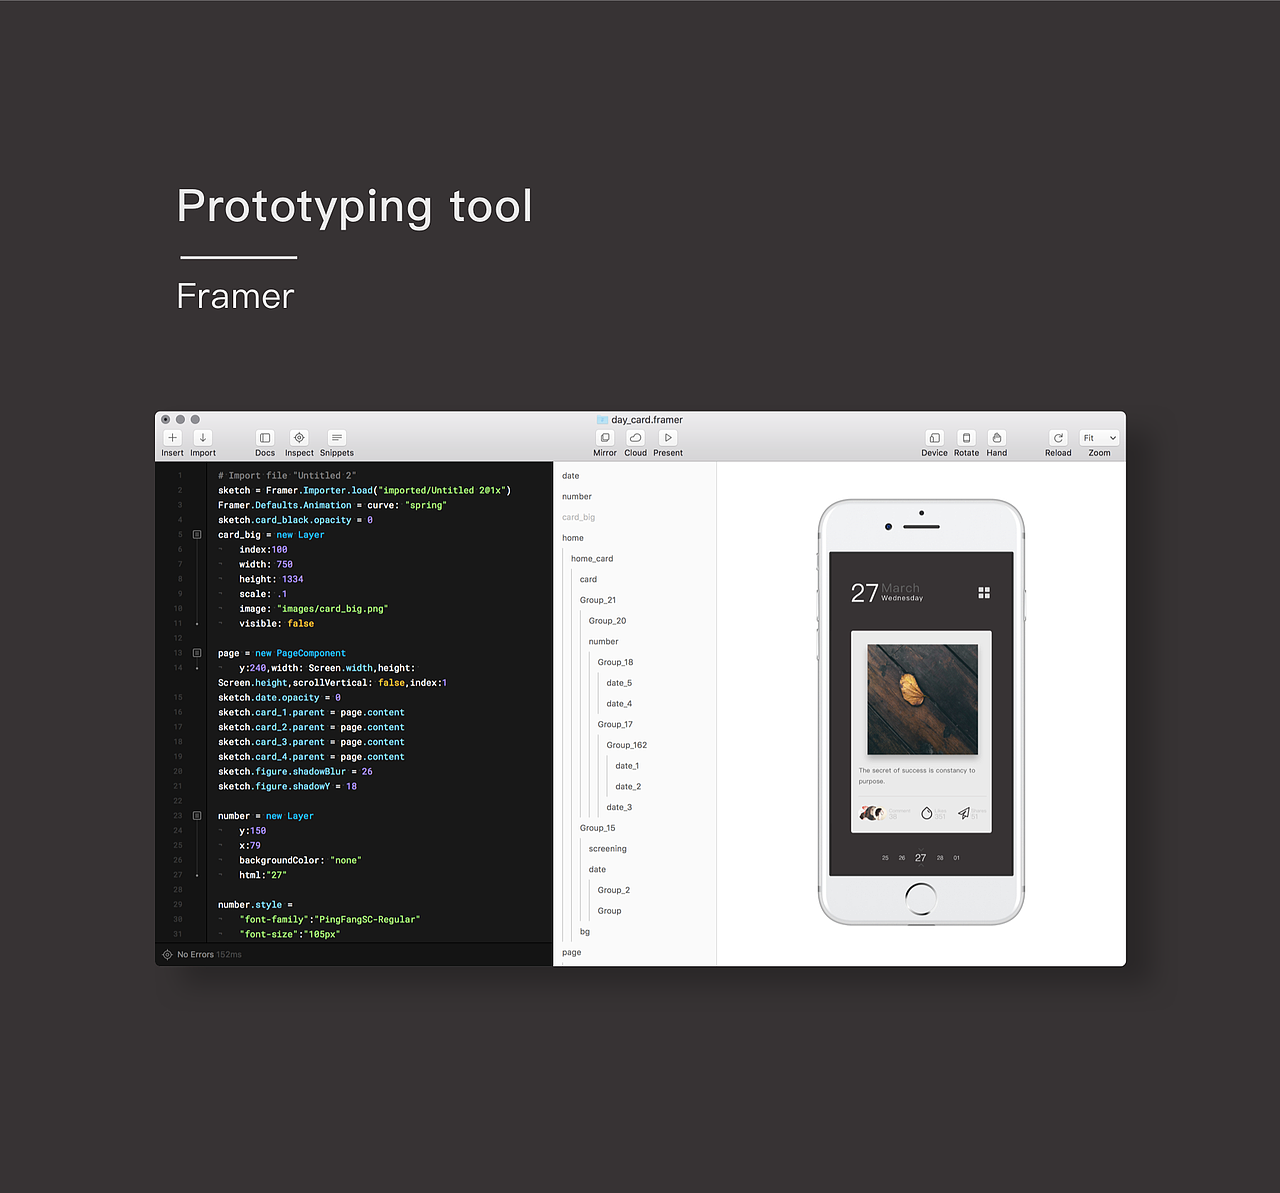Click the error status icon beside No Errors

click(167, 955)
